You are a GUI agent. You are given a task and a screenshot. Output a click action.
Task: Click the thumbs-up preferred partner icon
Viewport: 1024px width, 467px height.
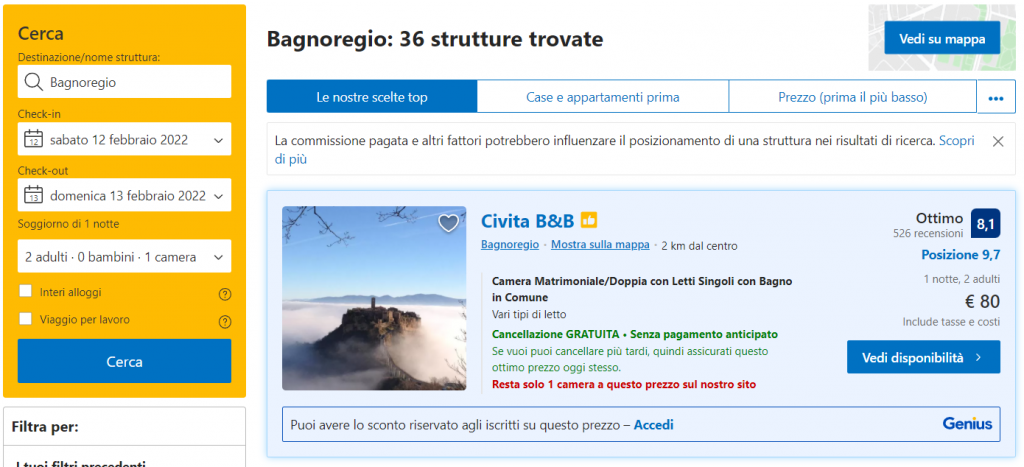coord(589,220)
